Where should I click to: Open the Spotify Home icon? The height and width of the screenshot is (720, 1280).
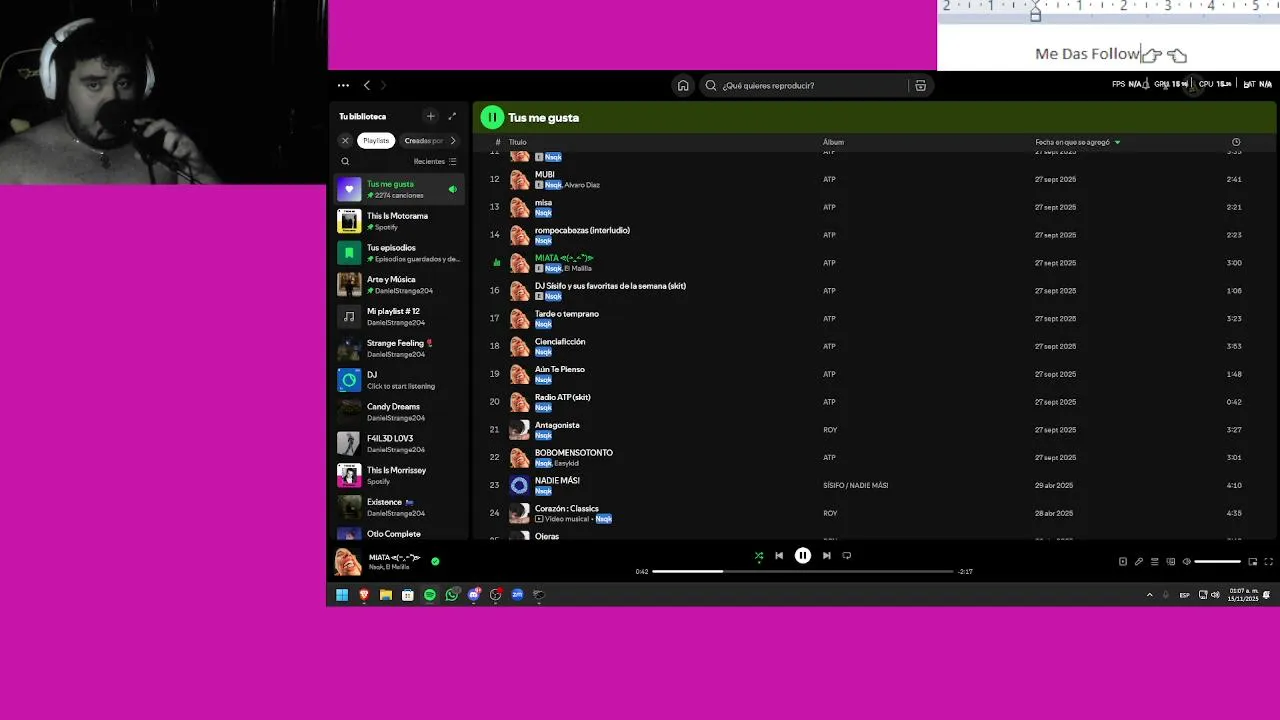pos(683,86)
